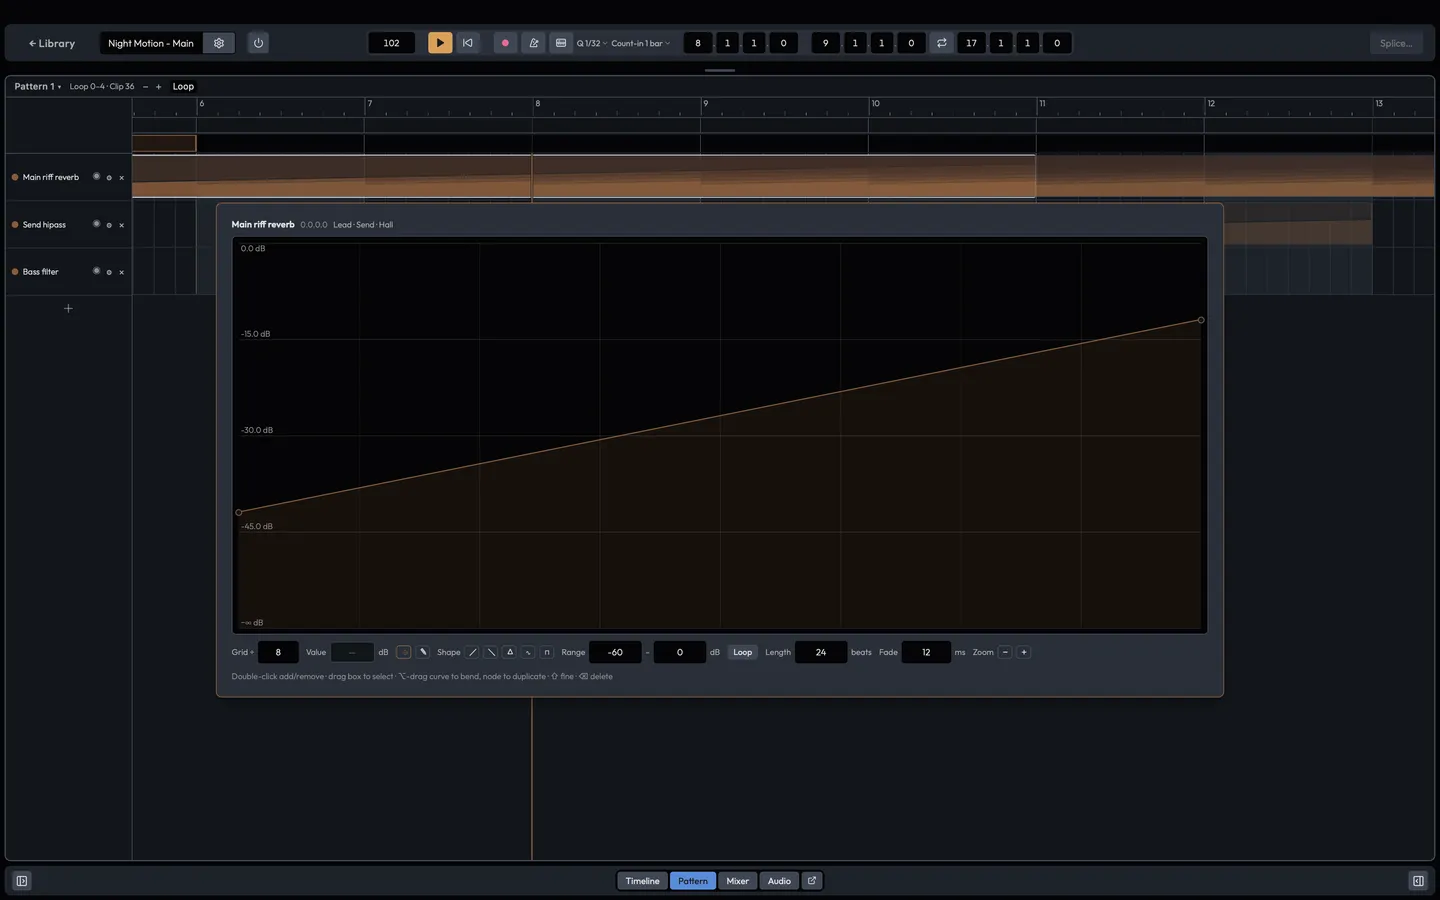Open the Count-in 1 bar dropdown
This screenshot has width=1440, height=900.
640,43
